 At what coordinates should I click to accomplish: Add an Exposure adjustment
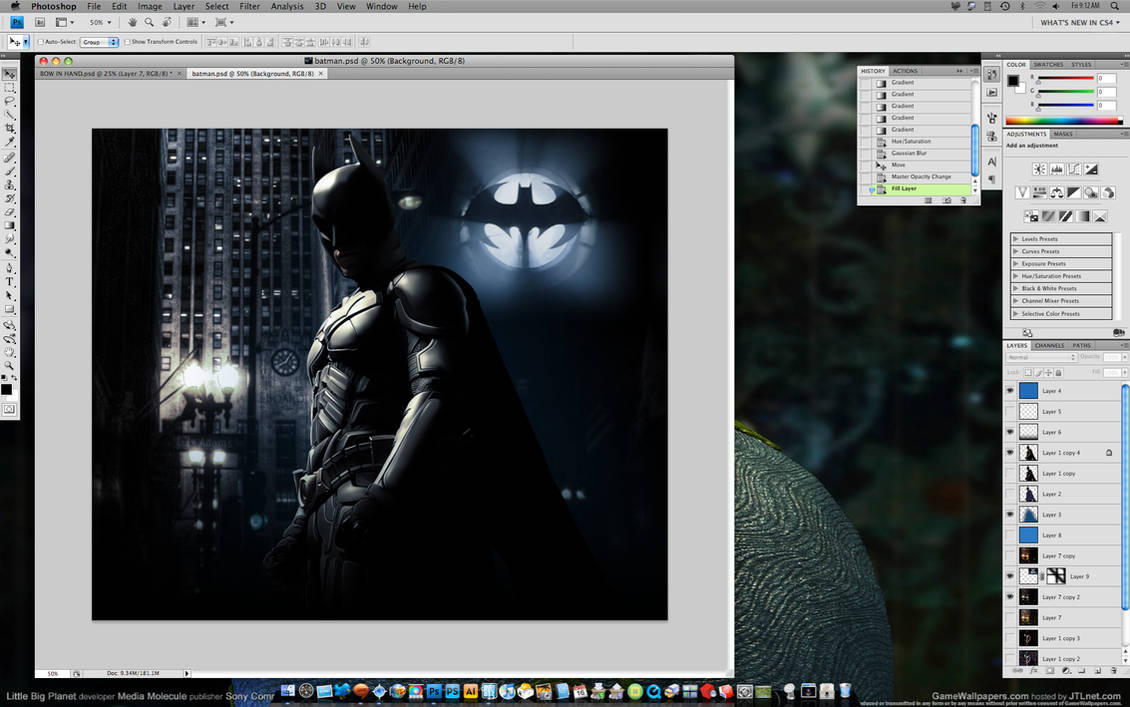pyautogui.click(x=1092, y=169)
